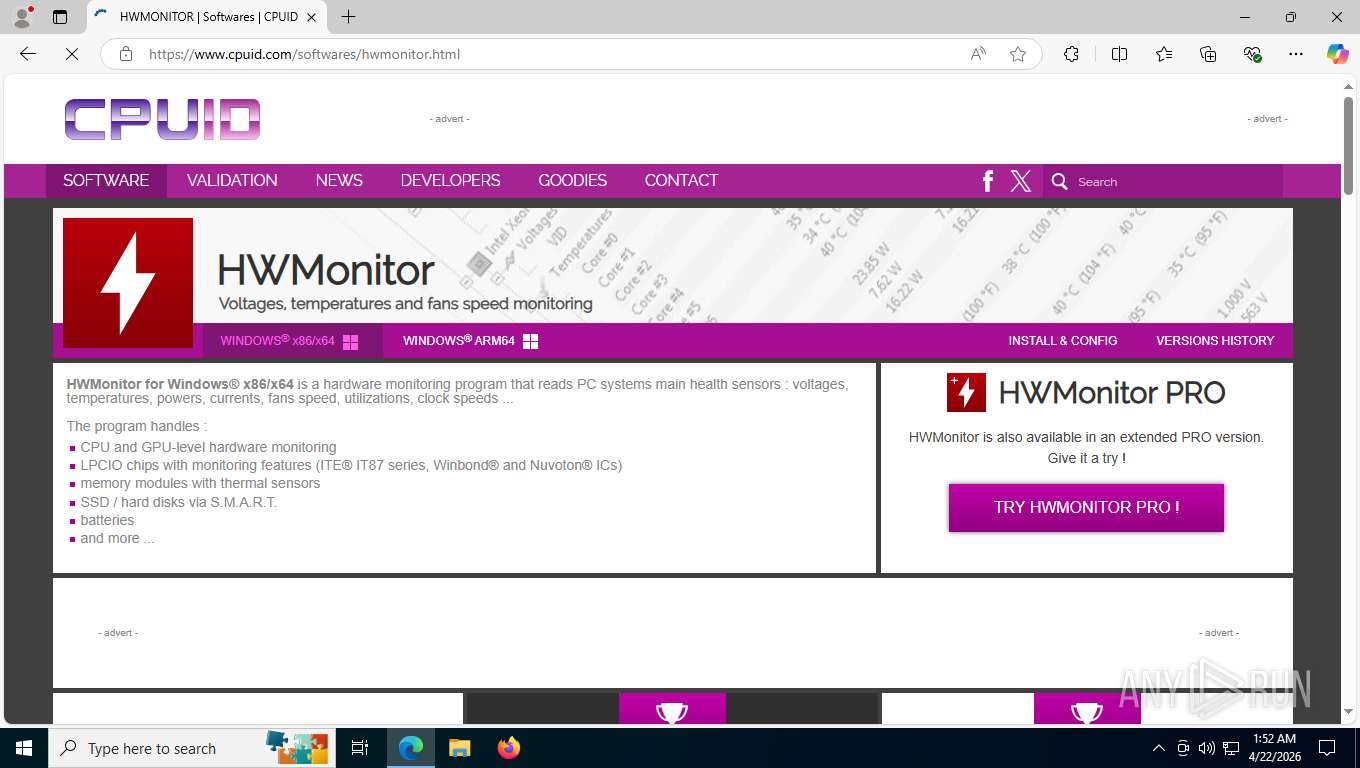Open the DEVELOPERS menu
This screenshot has width=1360, height=768.
(x=450, y=180)
